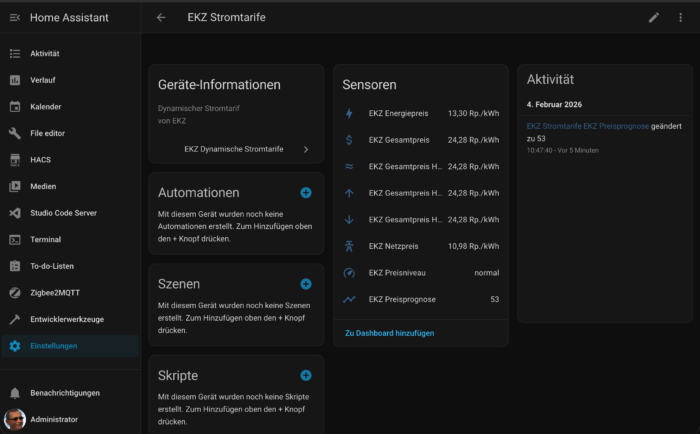The width and height of the screenshot is (700, 434).
Task: Add a new script with plus icon
Action: pos(306,375)
